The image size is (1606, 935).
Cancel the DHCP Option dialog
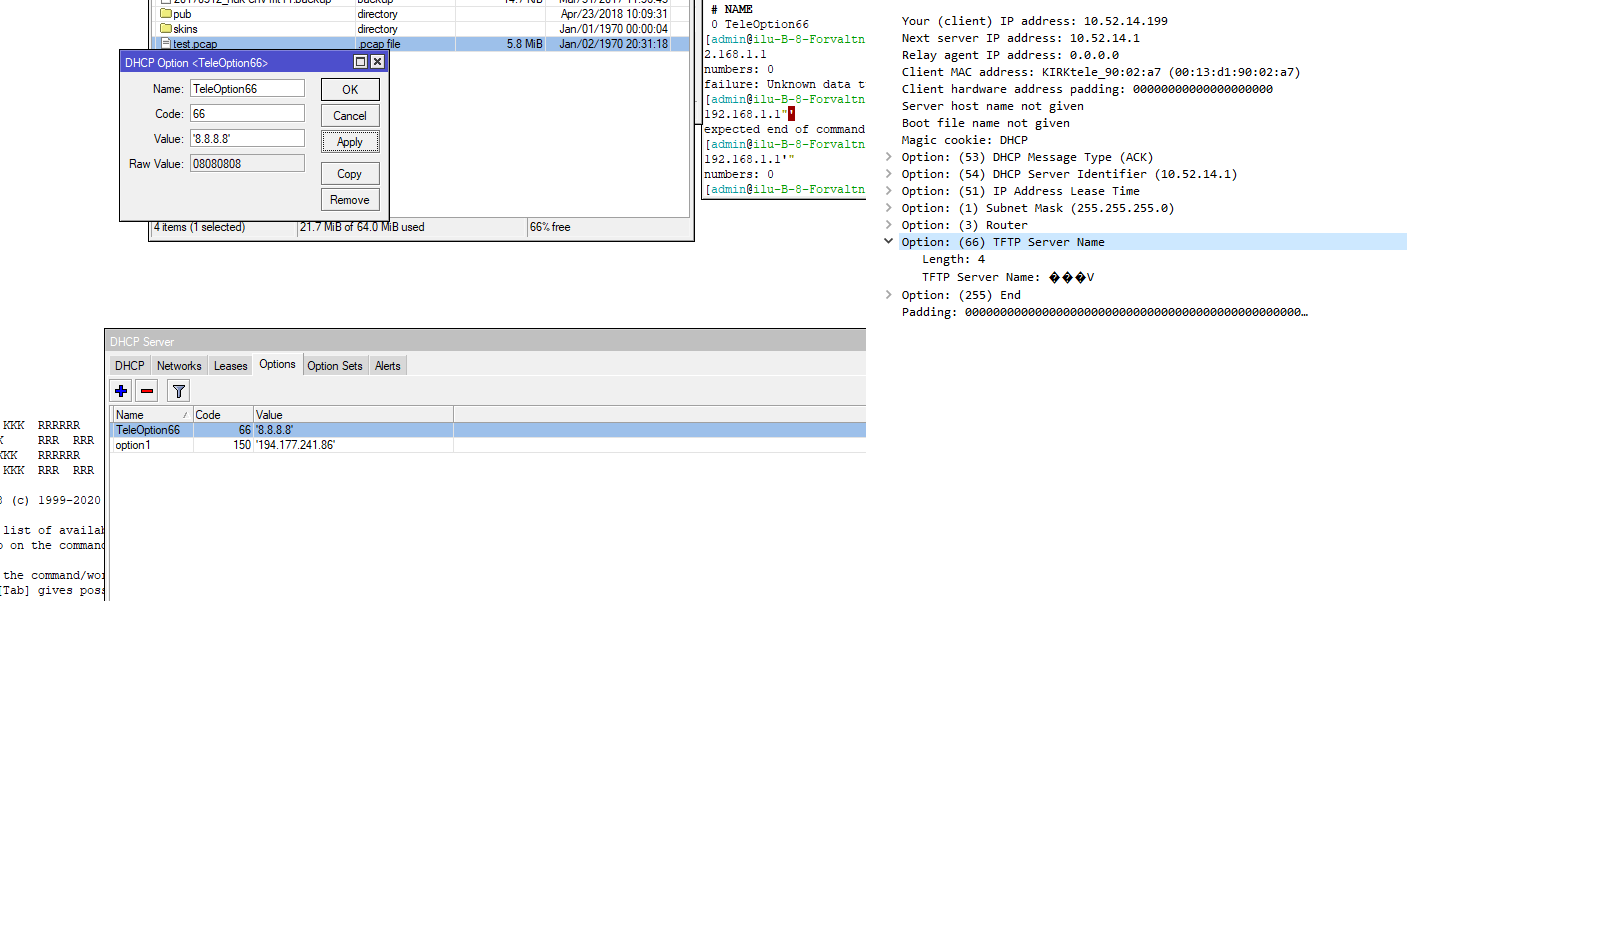350,116
